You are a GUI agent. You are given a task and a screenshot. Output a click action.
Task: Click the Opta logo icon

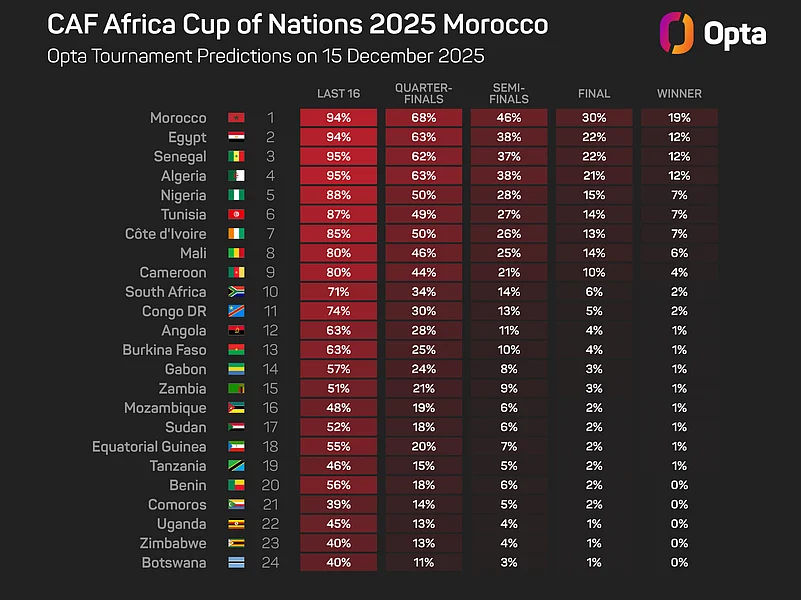pyautogui.click(x=677, y=33)
